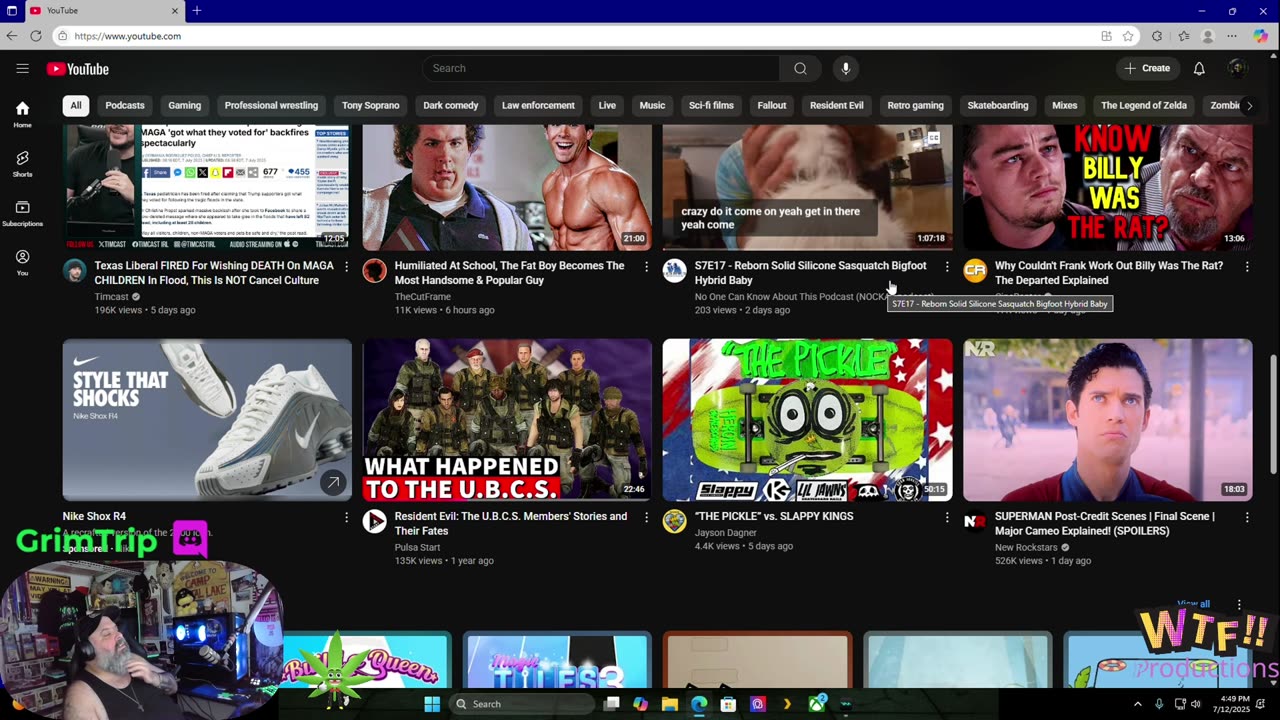Select the Skateboarding chip

pyautogui.click(x=997, y=105)
